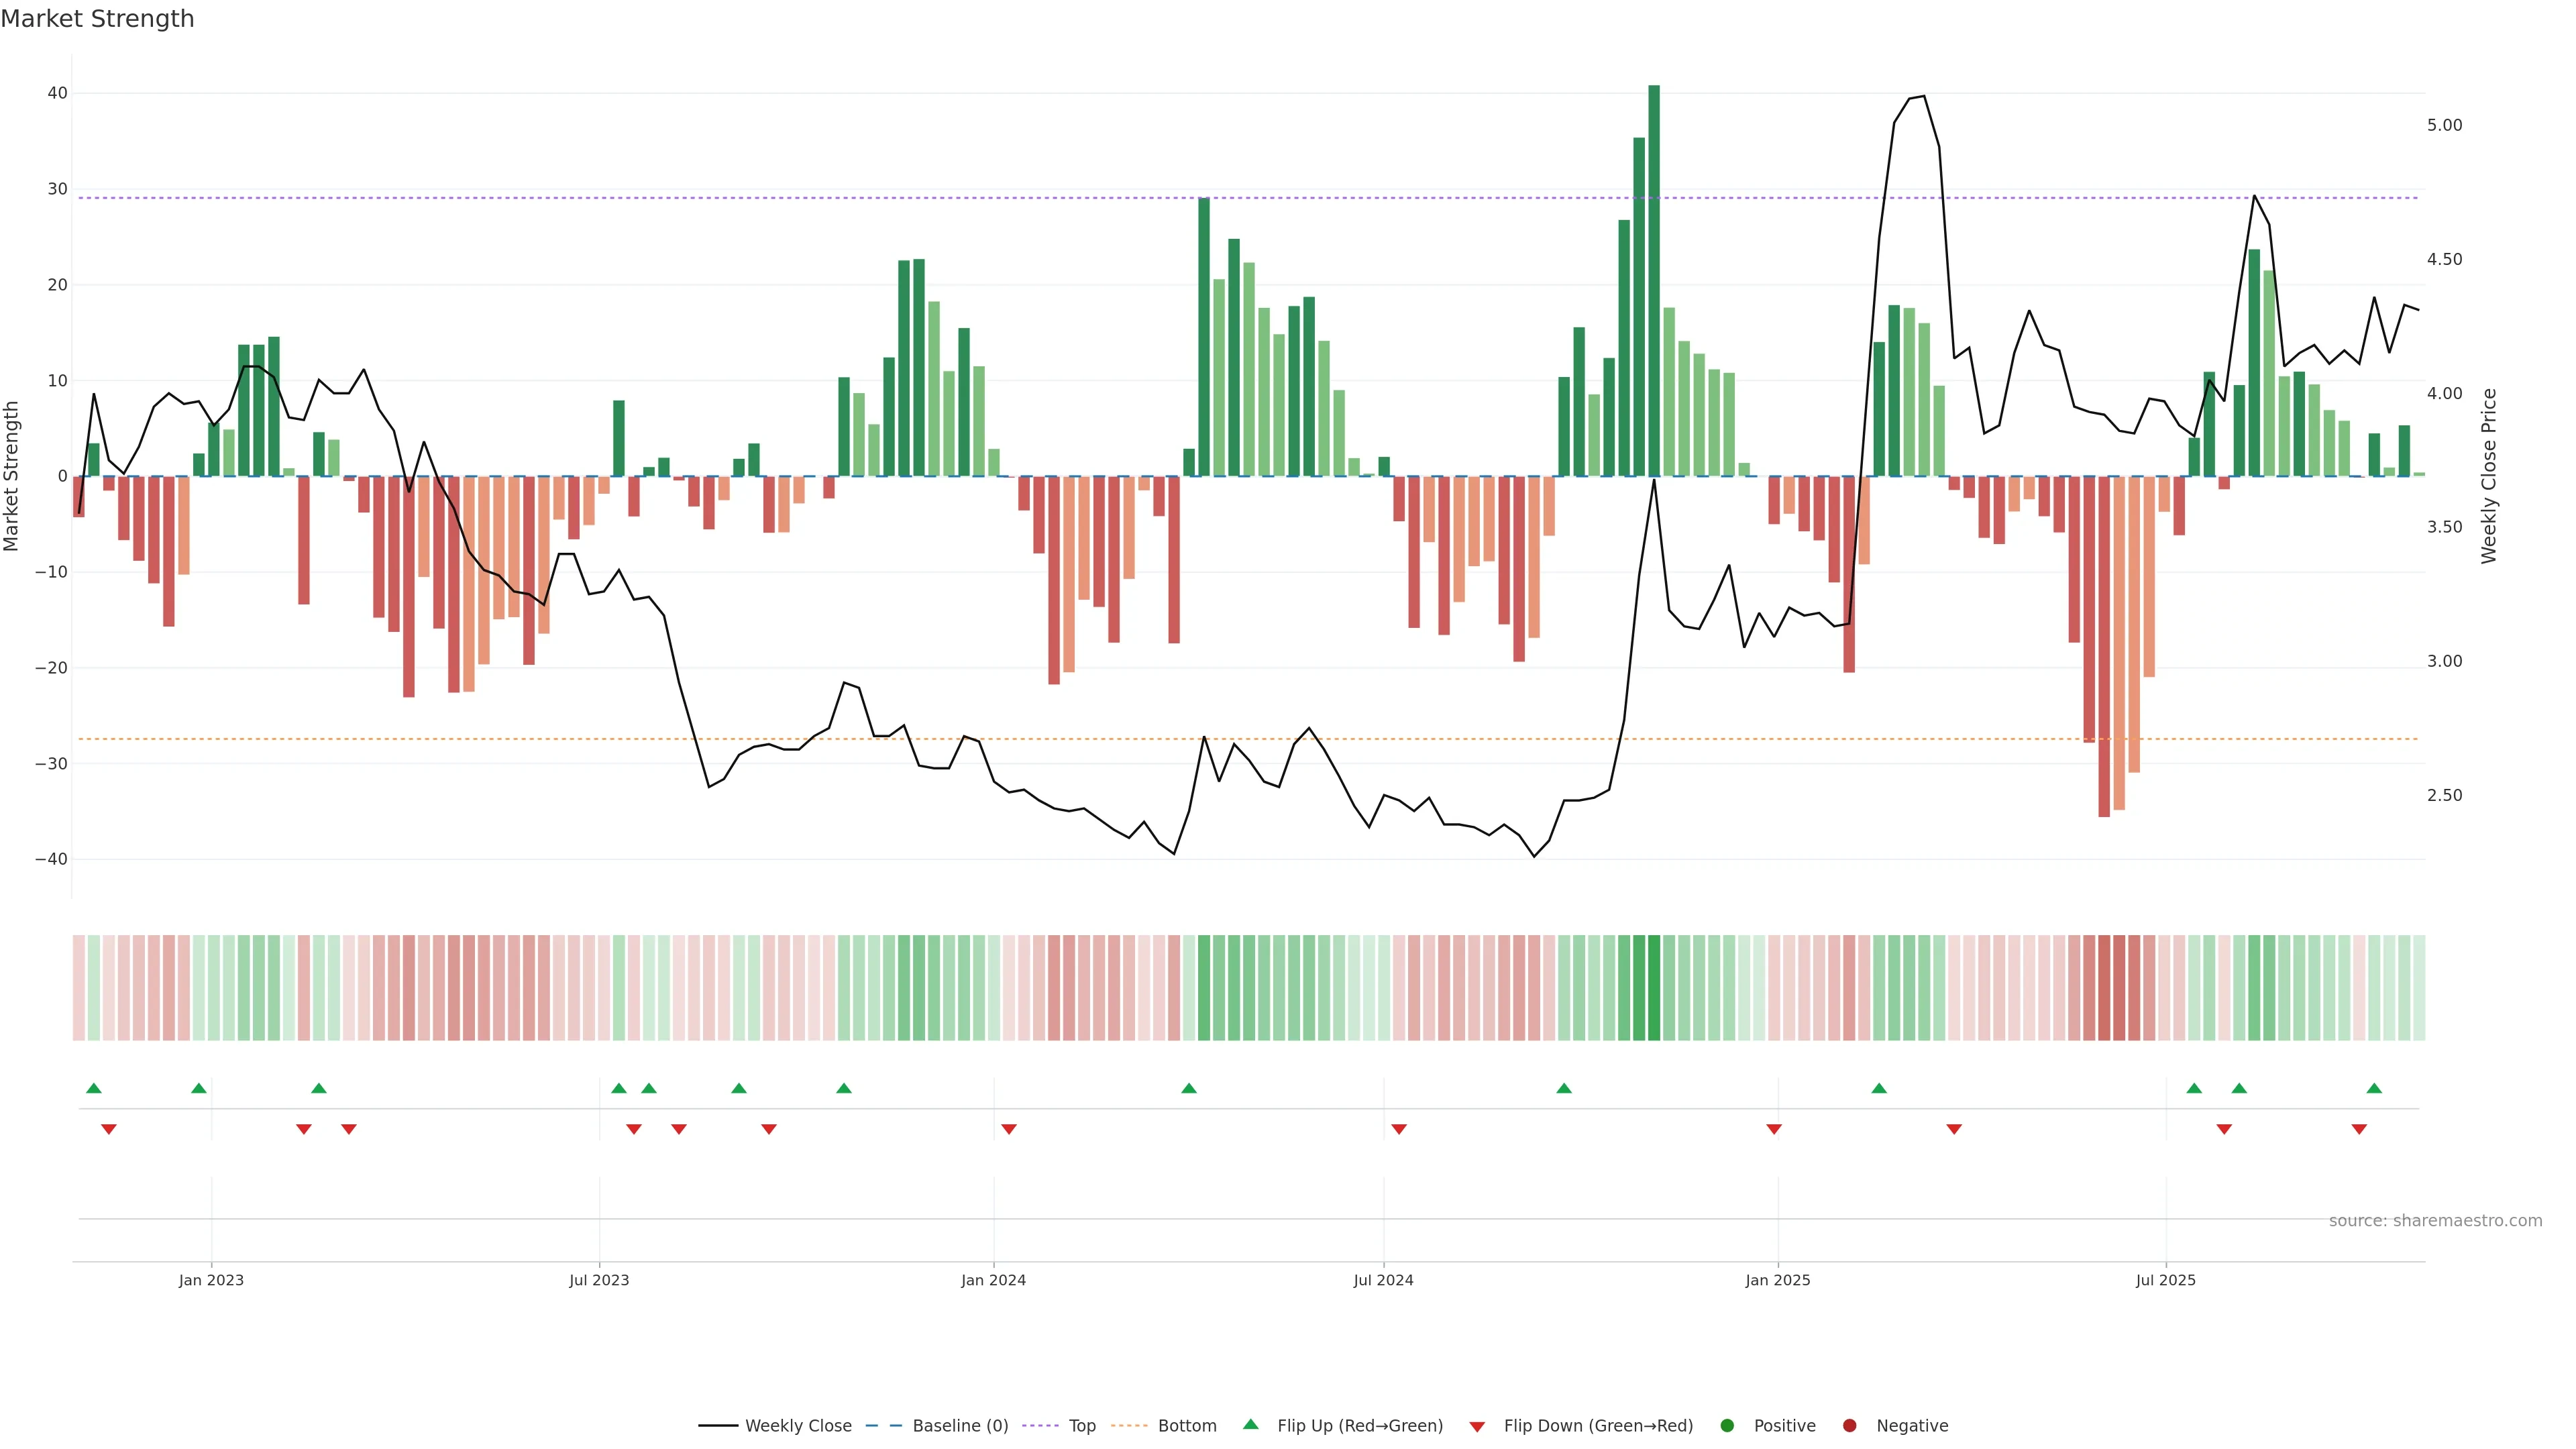Image resolution: width=2576 pixels, height=1449 pixels.
Task: Click the Flip Up green triangle legend icon
Action: tap(1250, 1425)
